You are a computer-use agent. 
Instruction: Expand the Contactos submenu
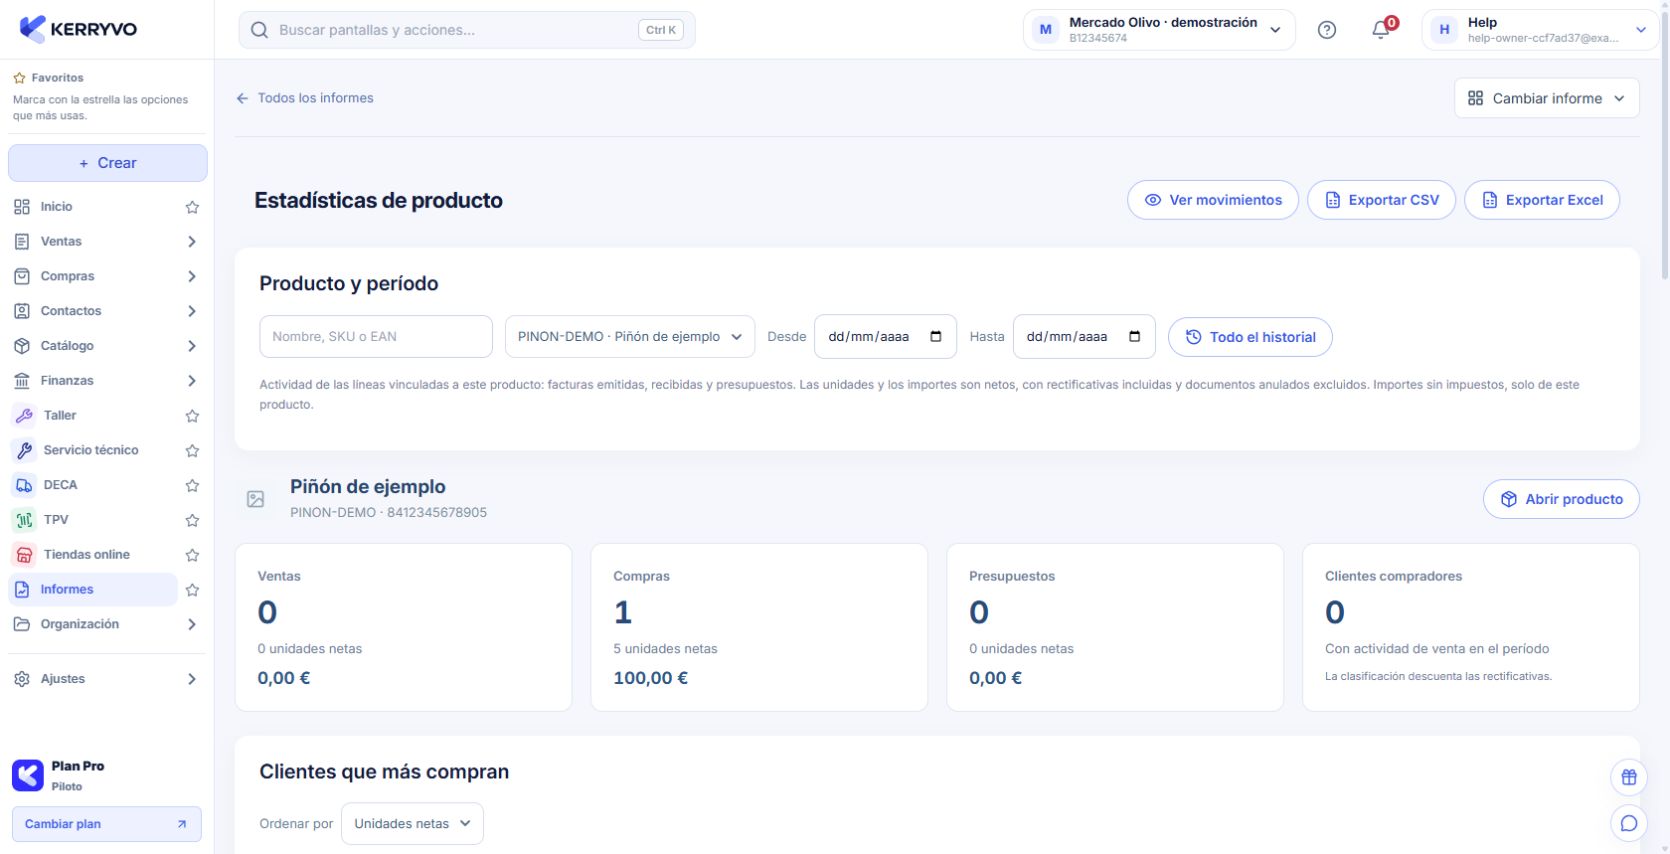coord(192,311)
